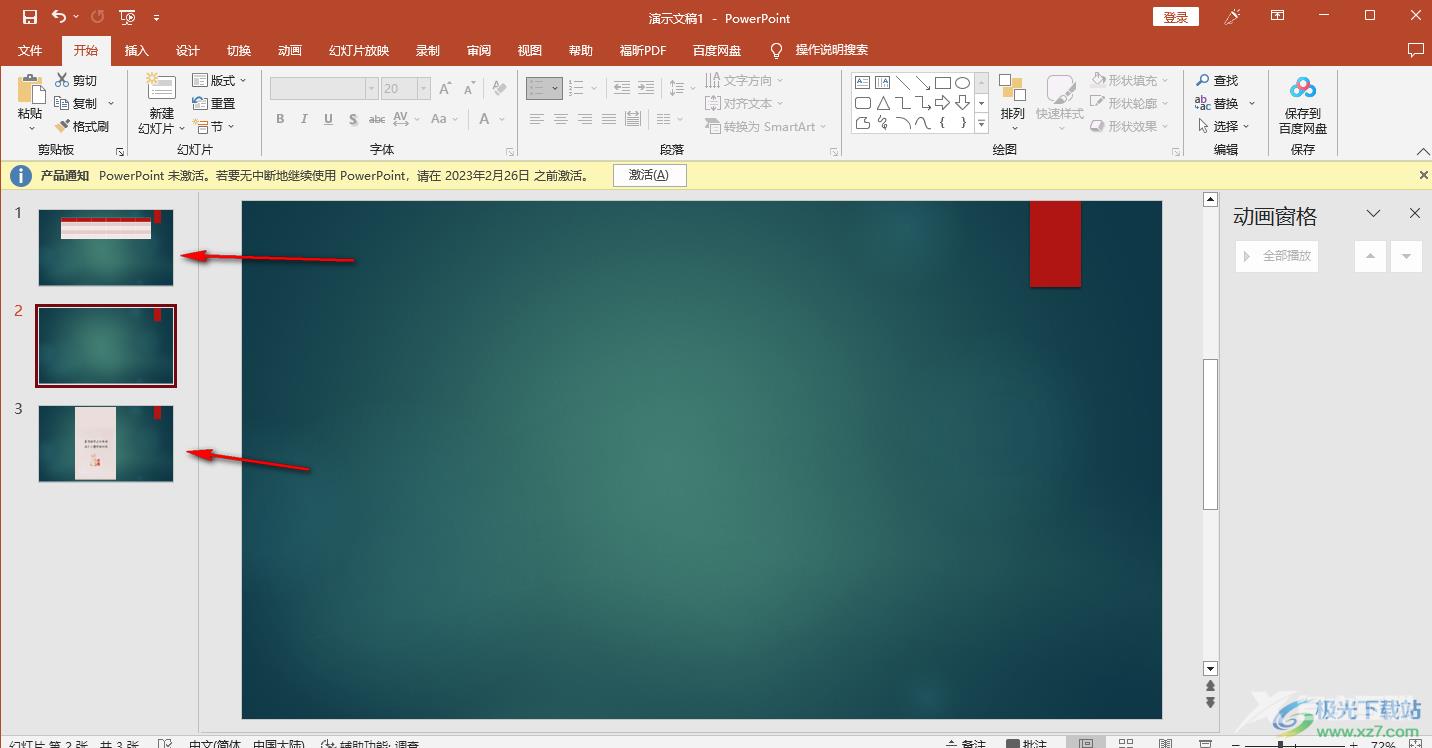Select the straight line shape

point(902,83)
